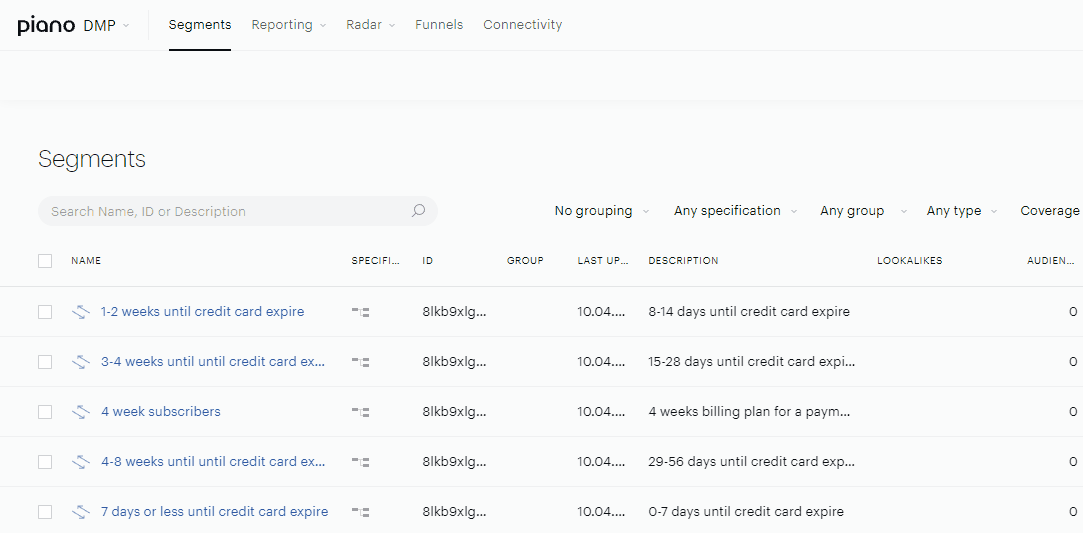This screenshot has width=1083, height=533.
Task: Check the 7 days or less row
Action: [x=45, y=512]
